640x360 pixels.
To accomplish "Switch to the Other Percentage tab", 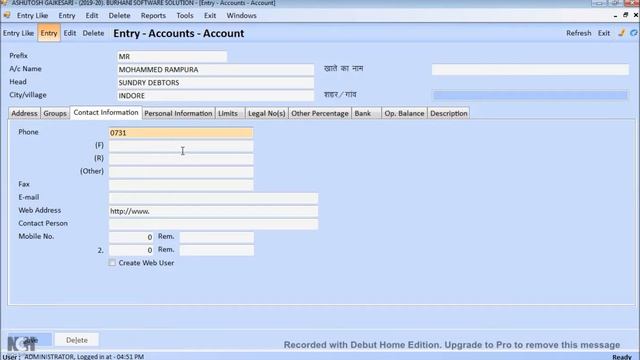I will (320, 113).
